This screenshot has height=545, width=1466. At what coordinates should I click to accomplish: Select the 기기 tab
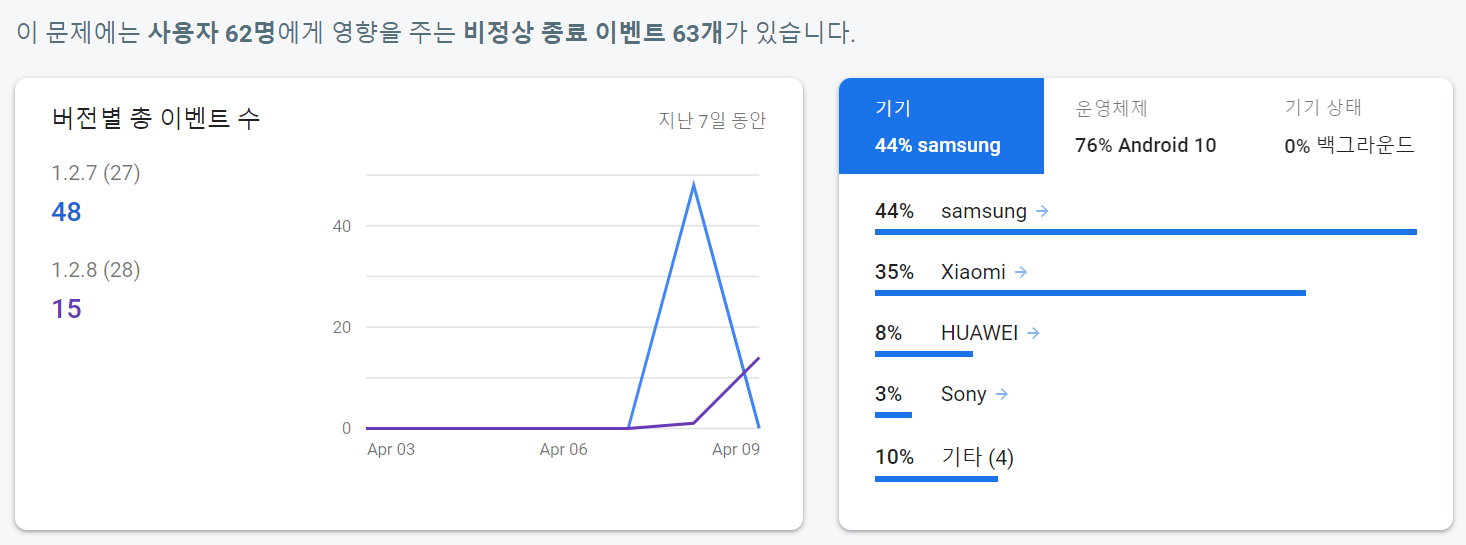[940, 126]
